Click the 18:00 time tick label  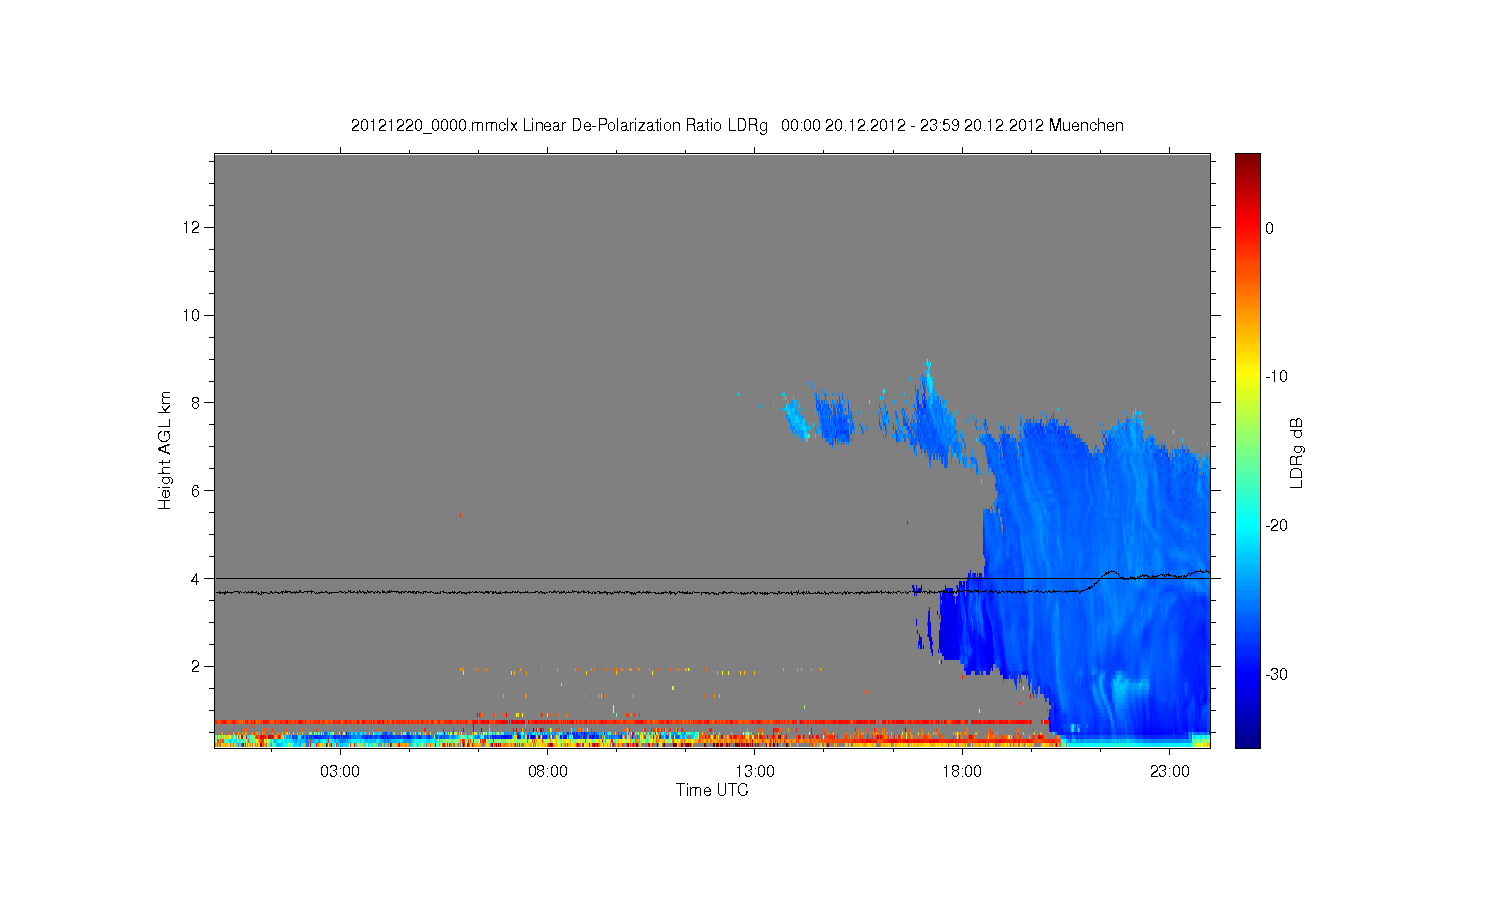[x=962, y=771]
